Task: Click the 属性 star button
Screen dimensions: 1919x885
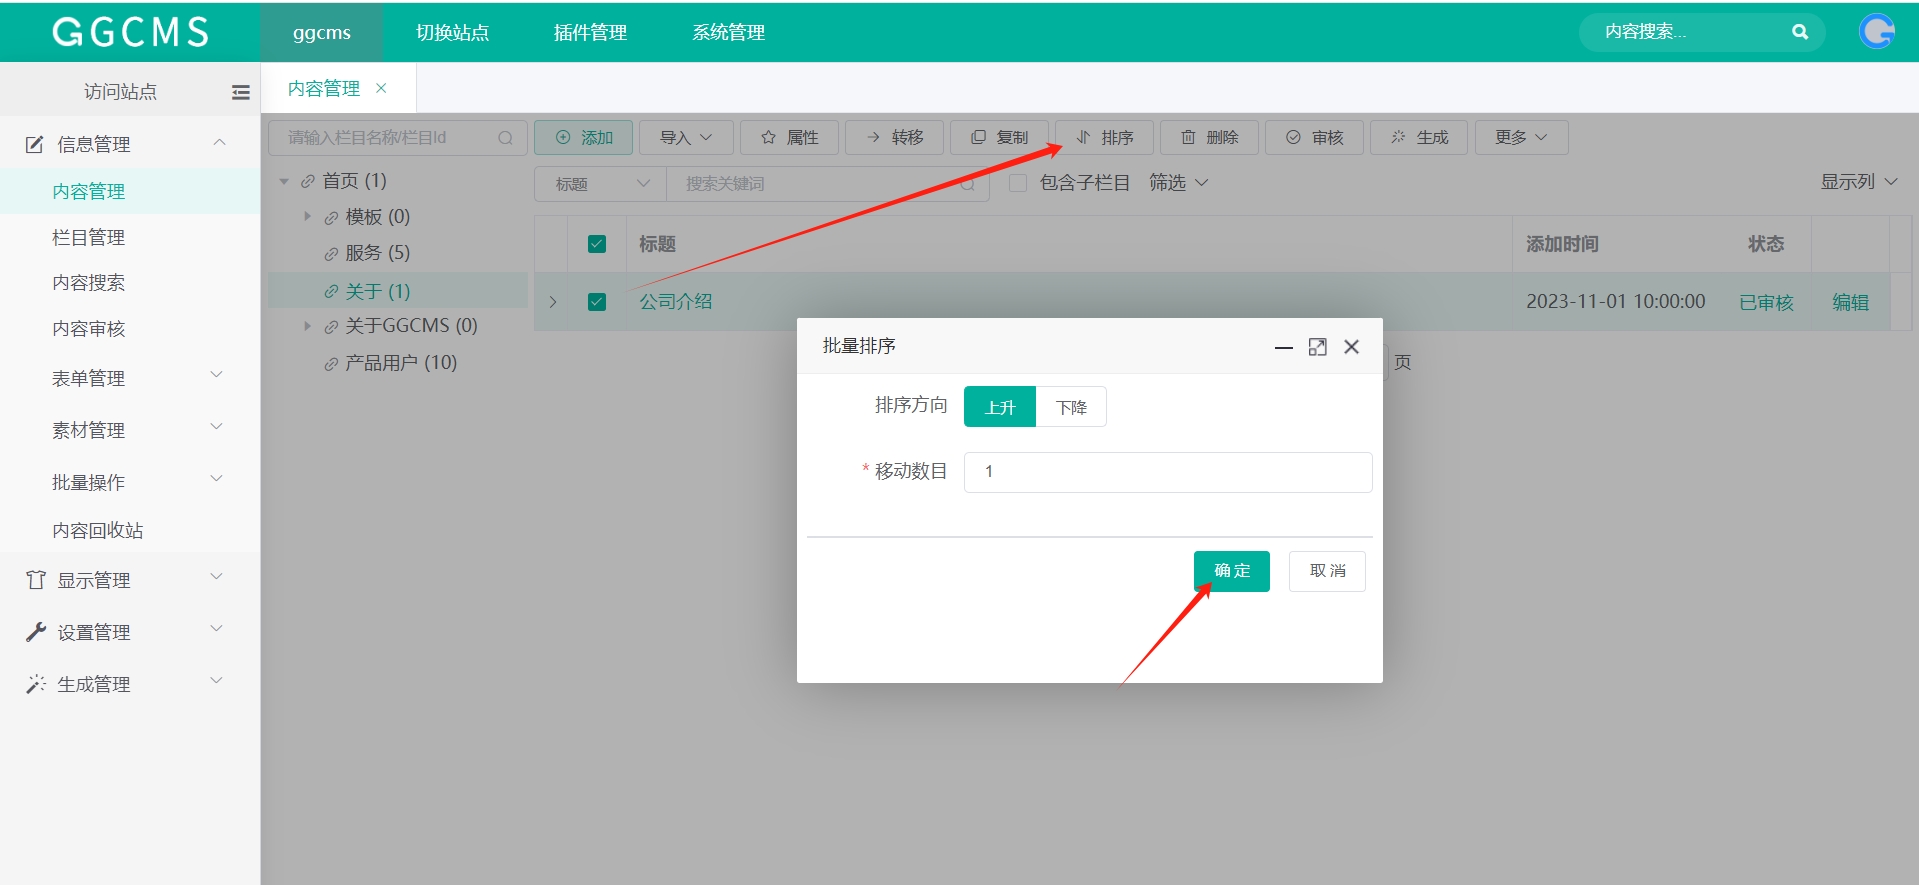Action: coord(790,138)
